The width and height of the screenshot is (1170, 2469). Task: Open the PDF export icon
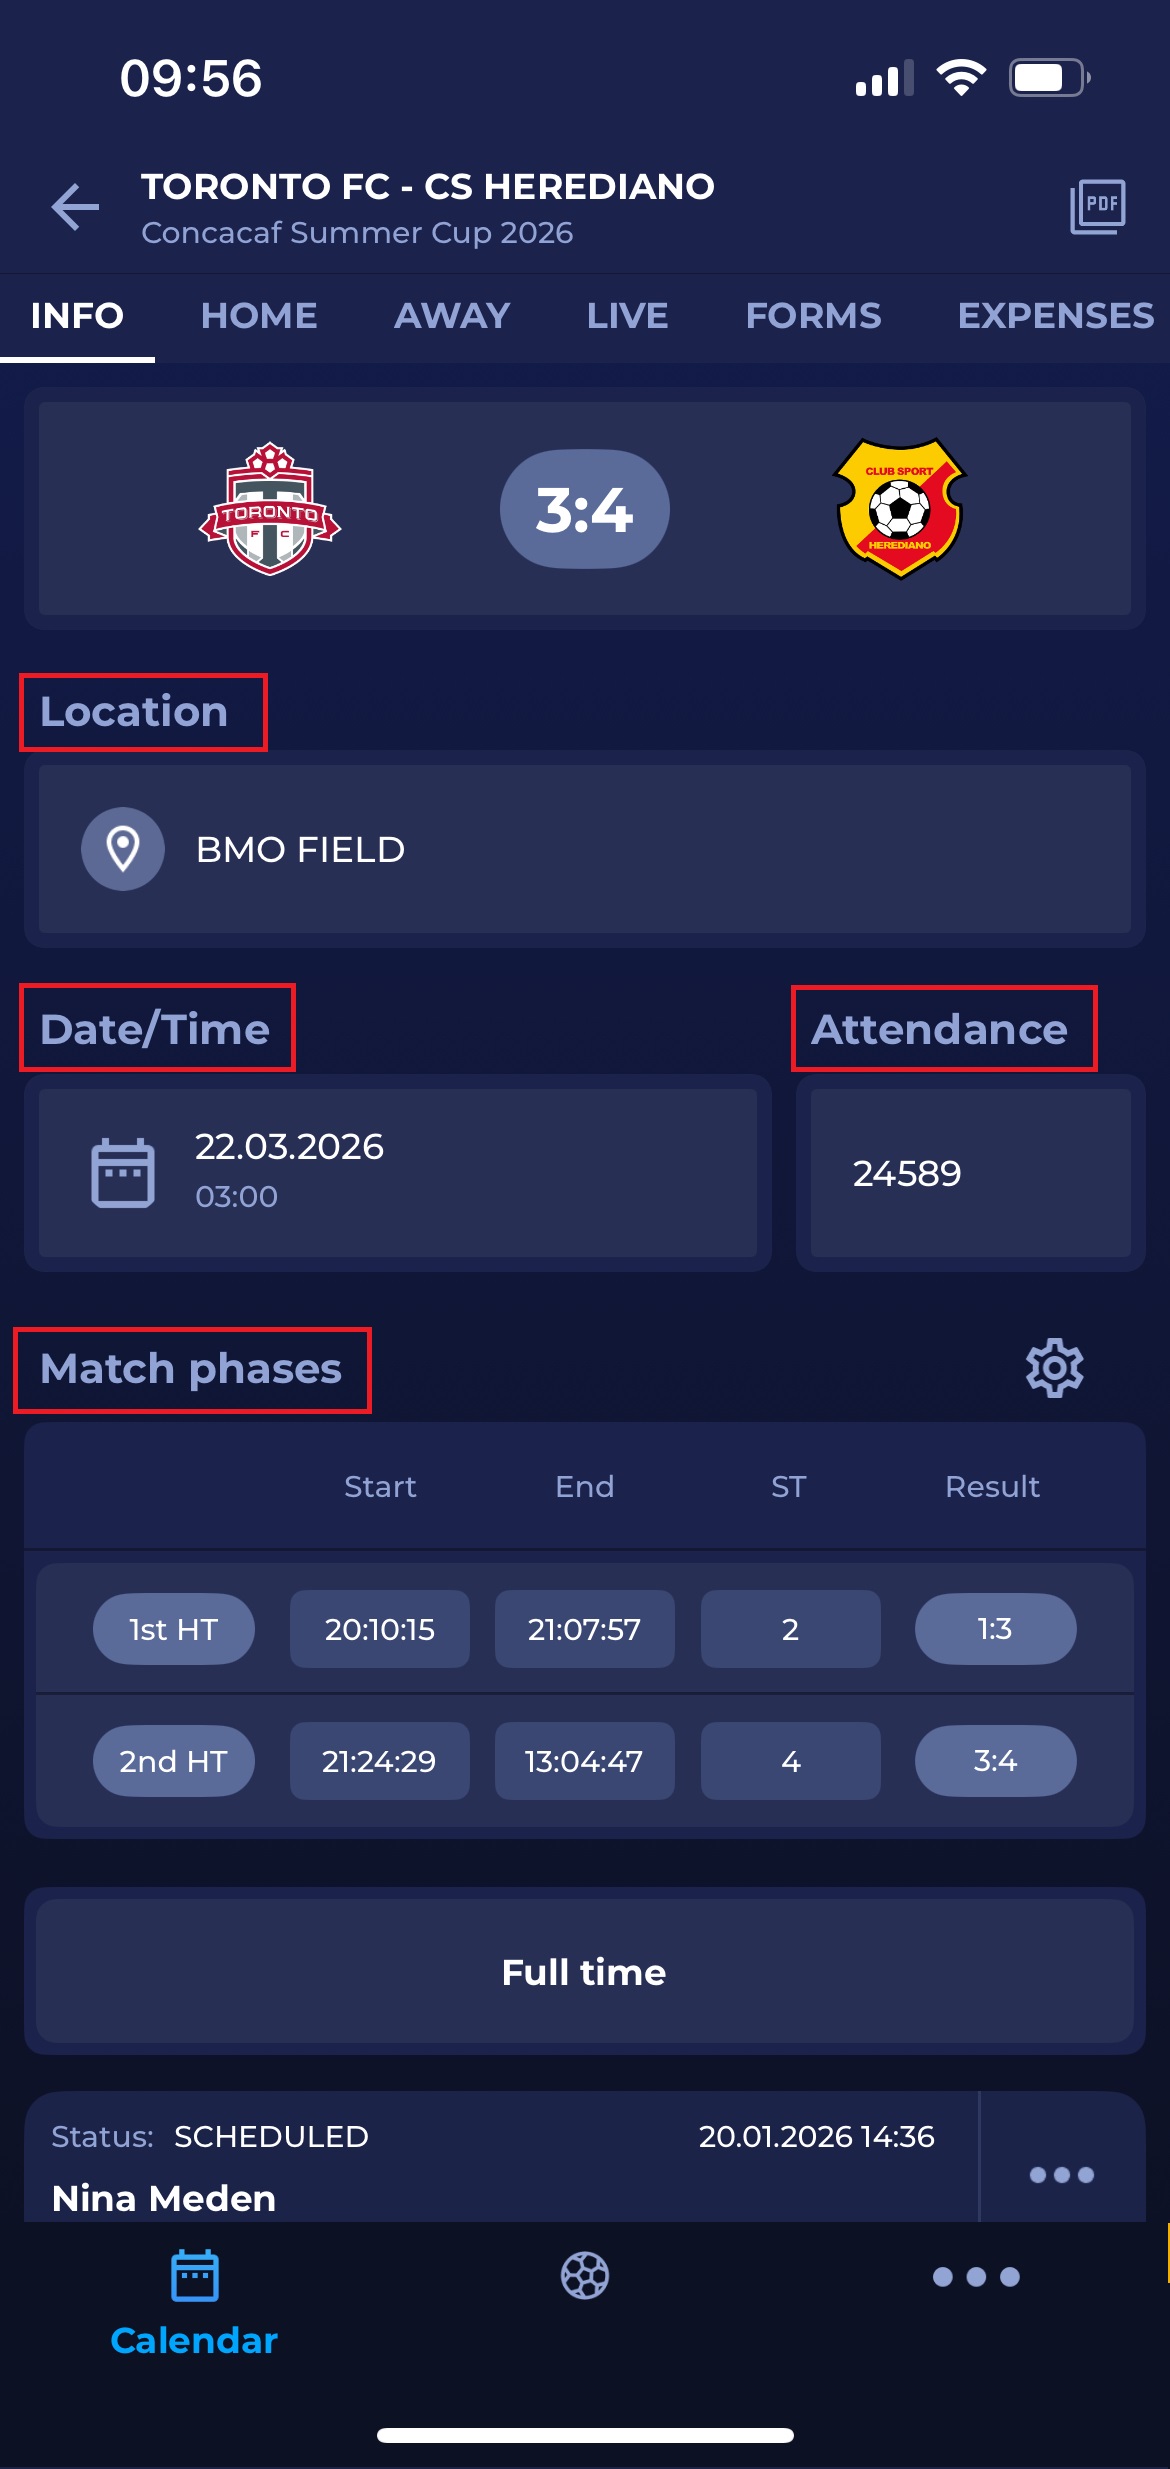pos(1098,207)
